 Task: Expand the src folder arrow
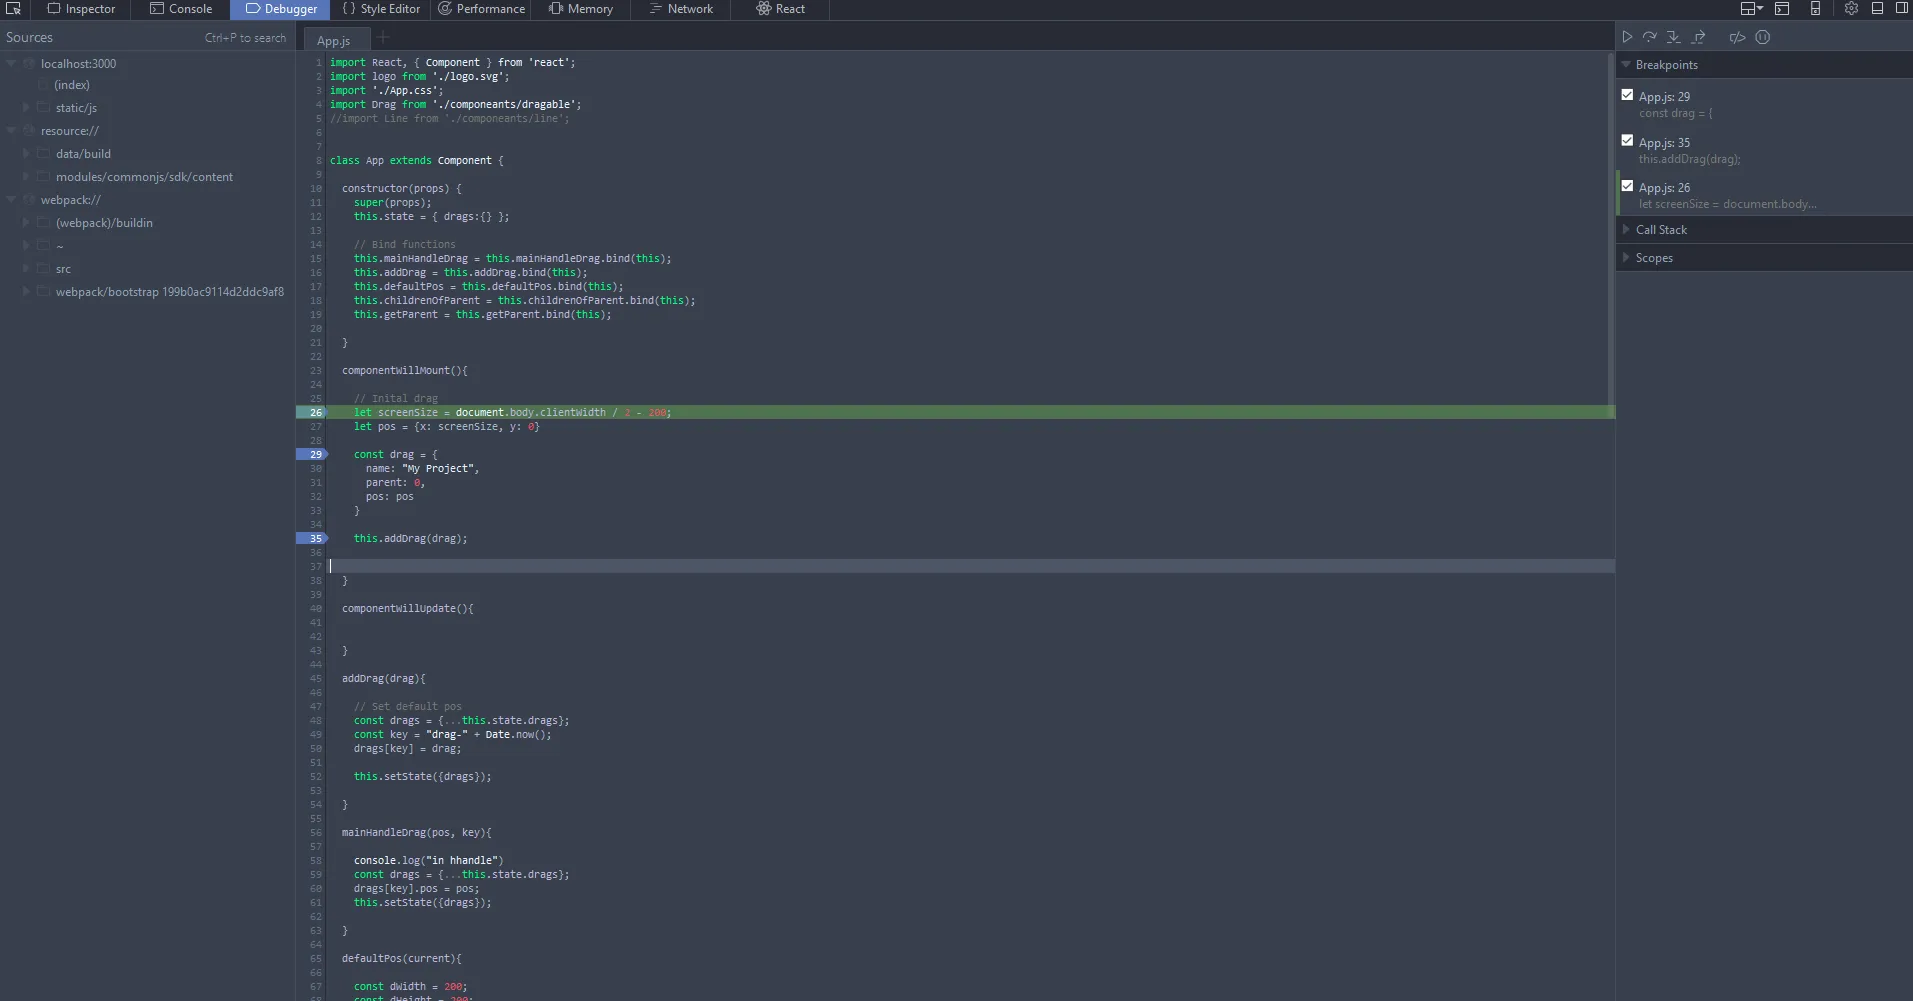(26, 268)
